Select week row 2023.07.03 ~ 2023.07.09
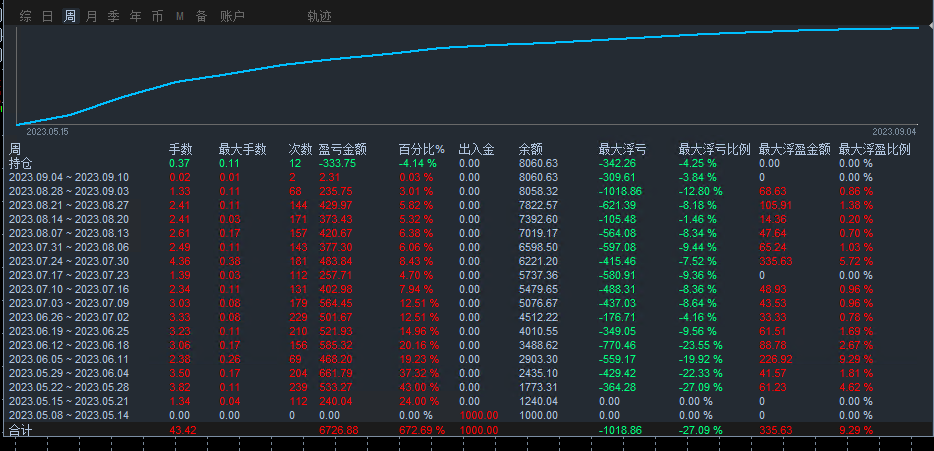The width and height of the screenshot is (934, 451). [69, 303]
